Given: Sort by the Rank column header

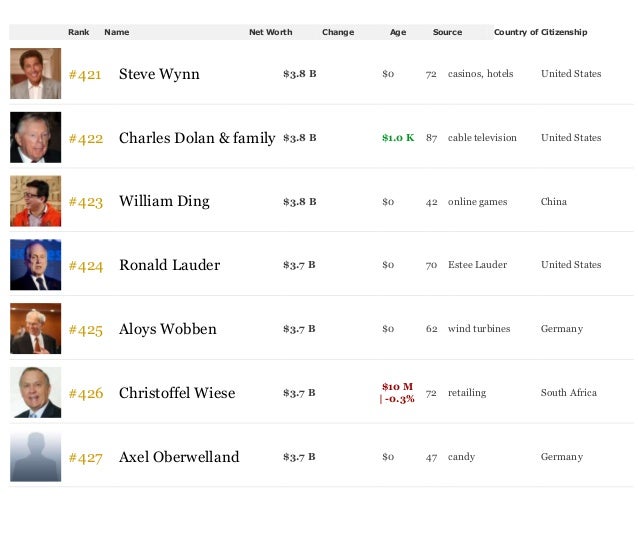Looking at the screenshot, I should pyautogui.click(x=79, y=32).
